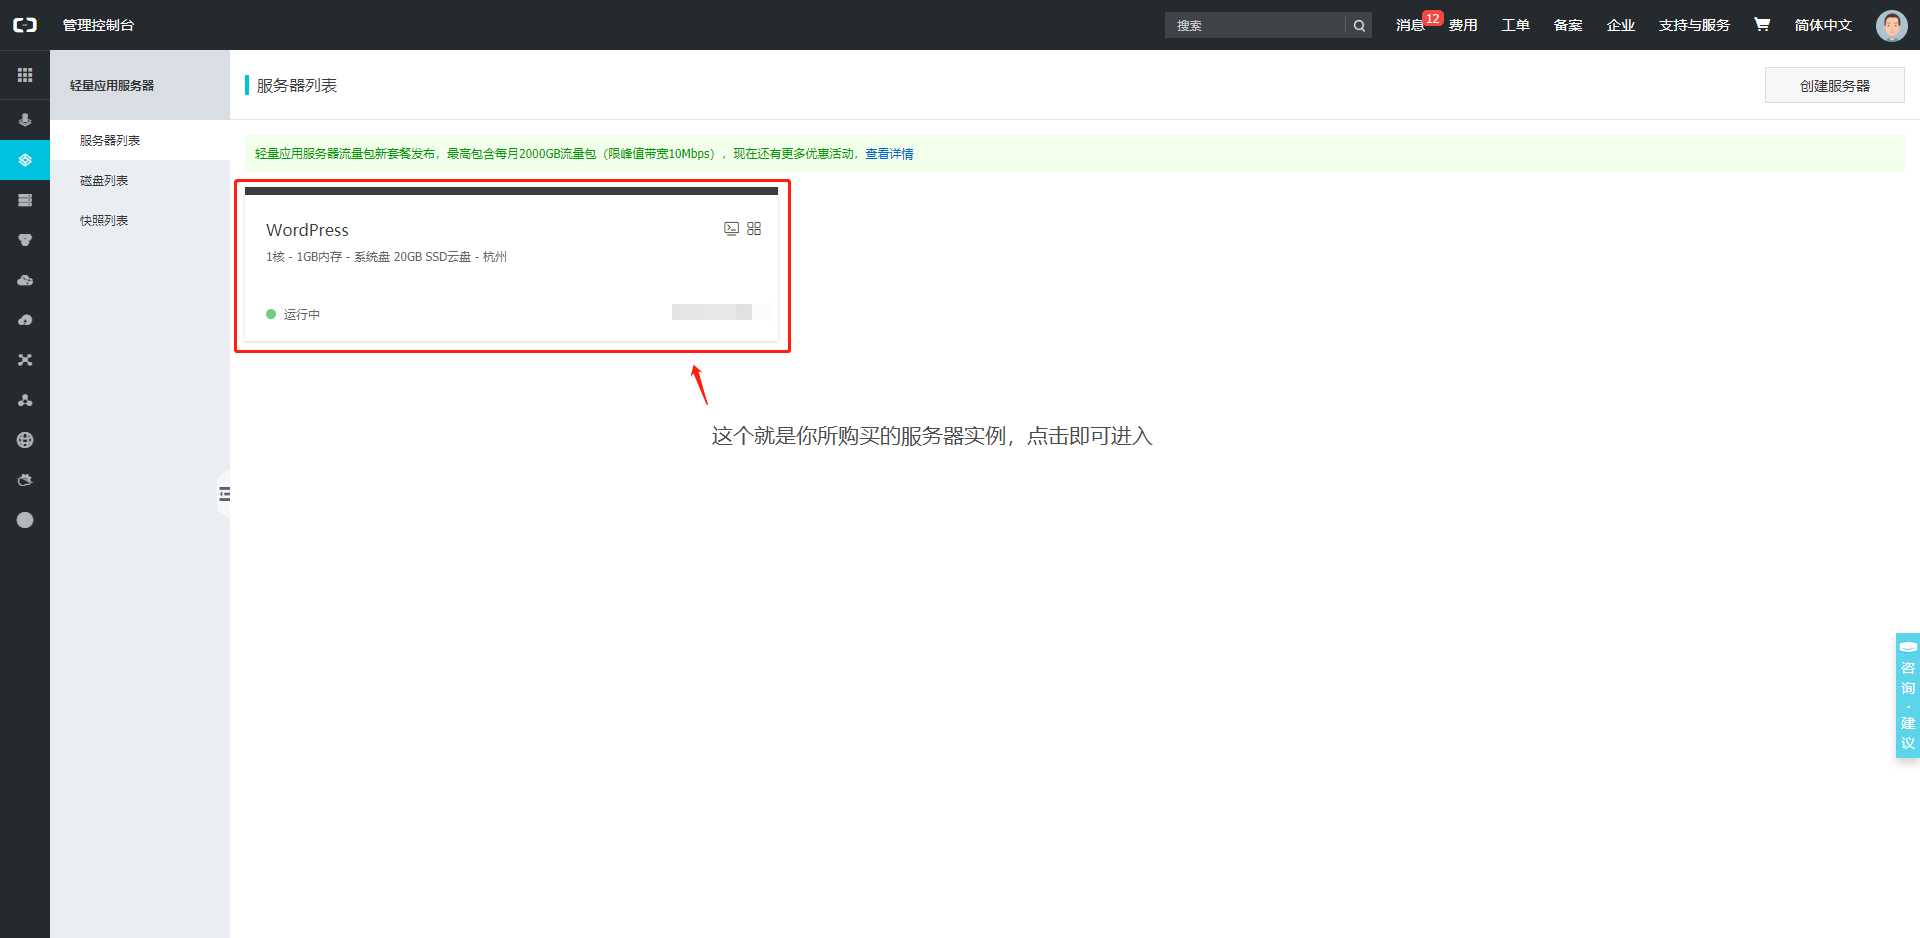1920x938 pixels.
Task: Open the 费用 menu
Action: tap(1463, 25)
